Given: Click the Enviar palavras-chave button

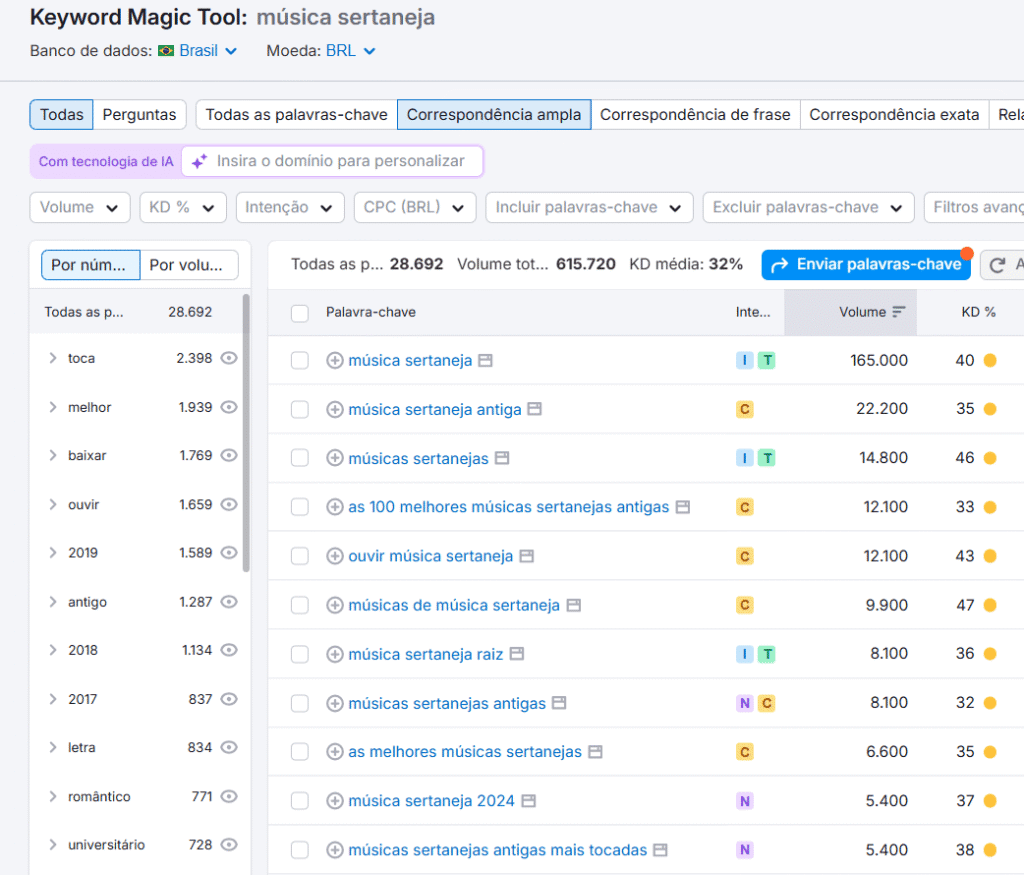Looking at the screenshot, I should point(866,264).
